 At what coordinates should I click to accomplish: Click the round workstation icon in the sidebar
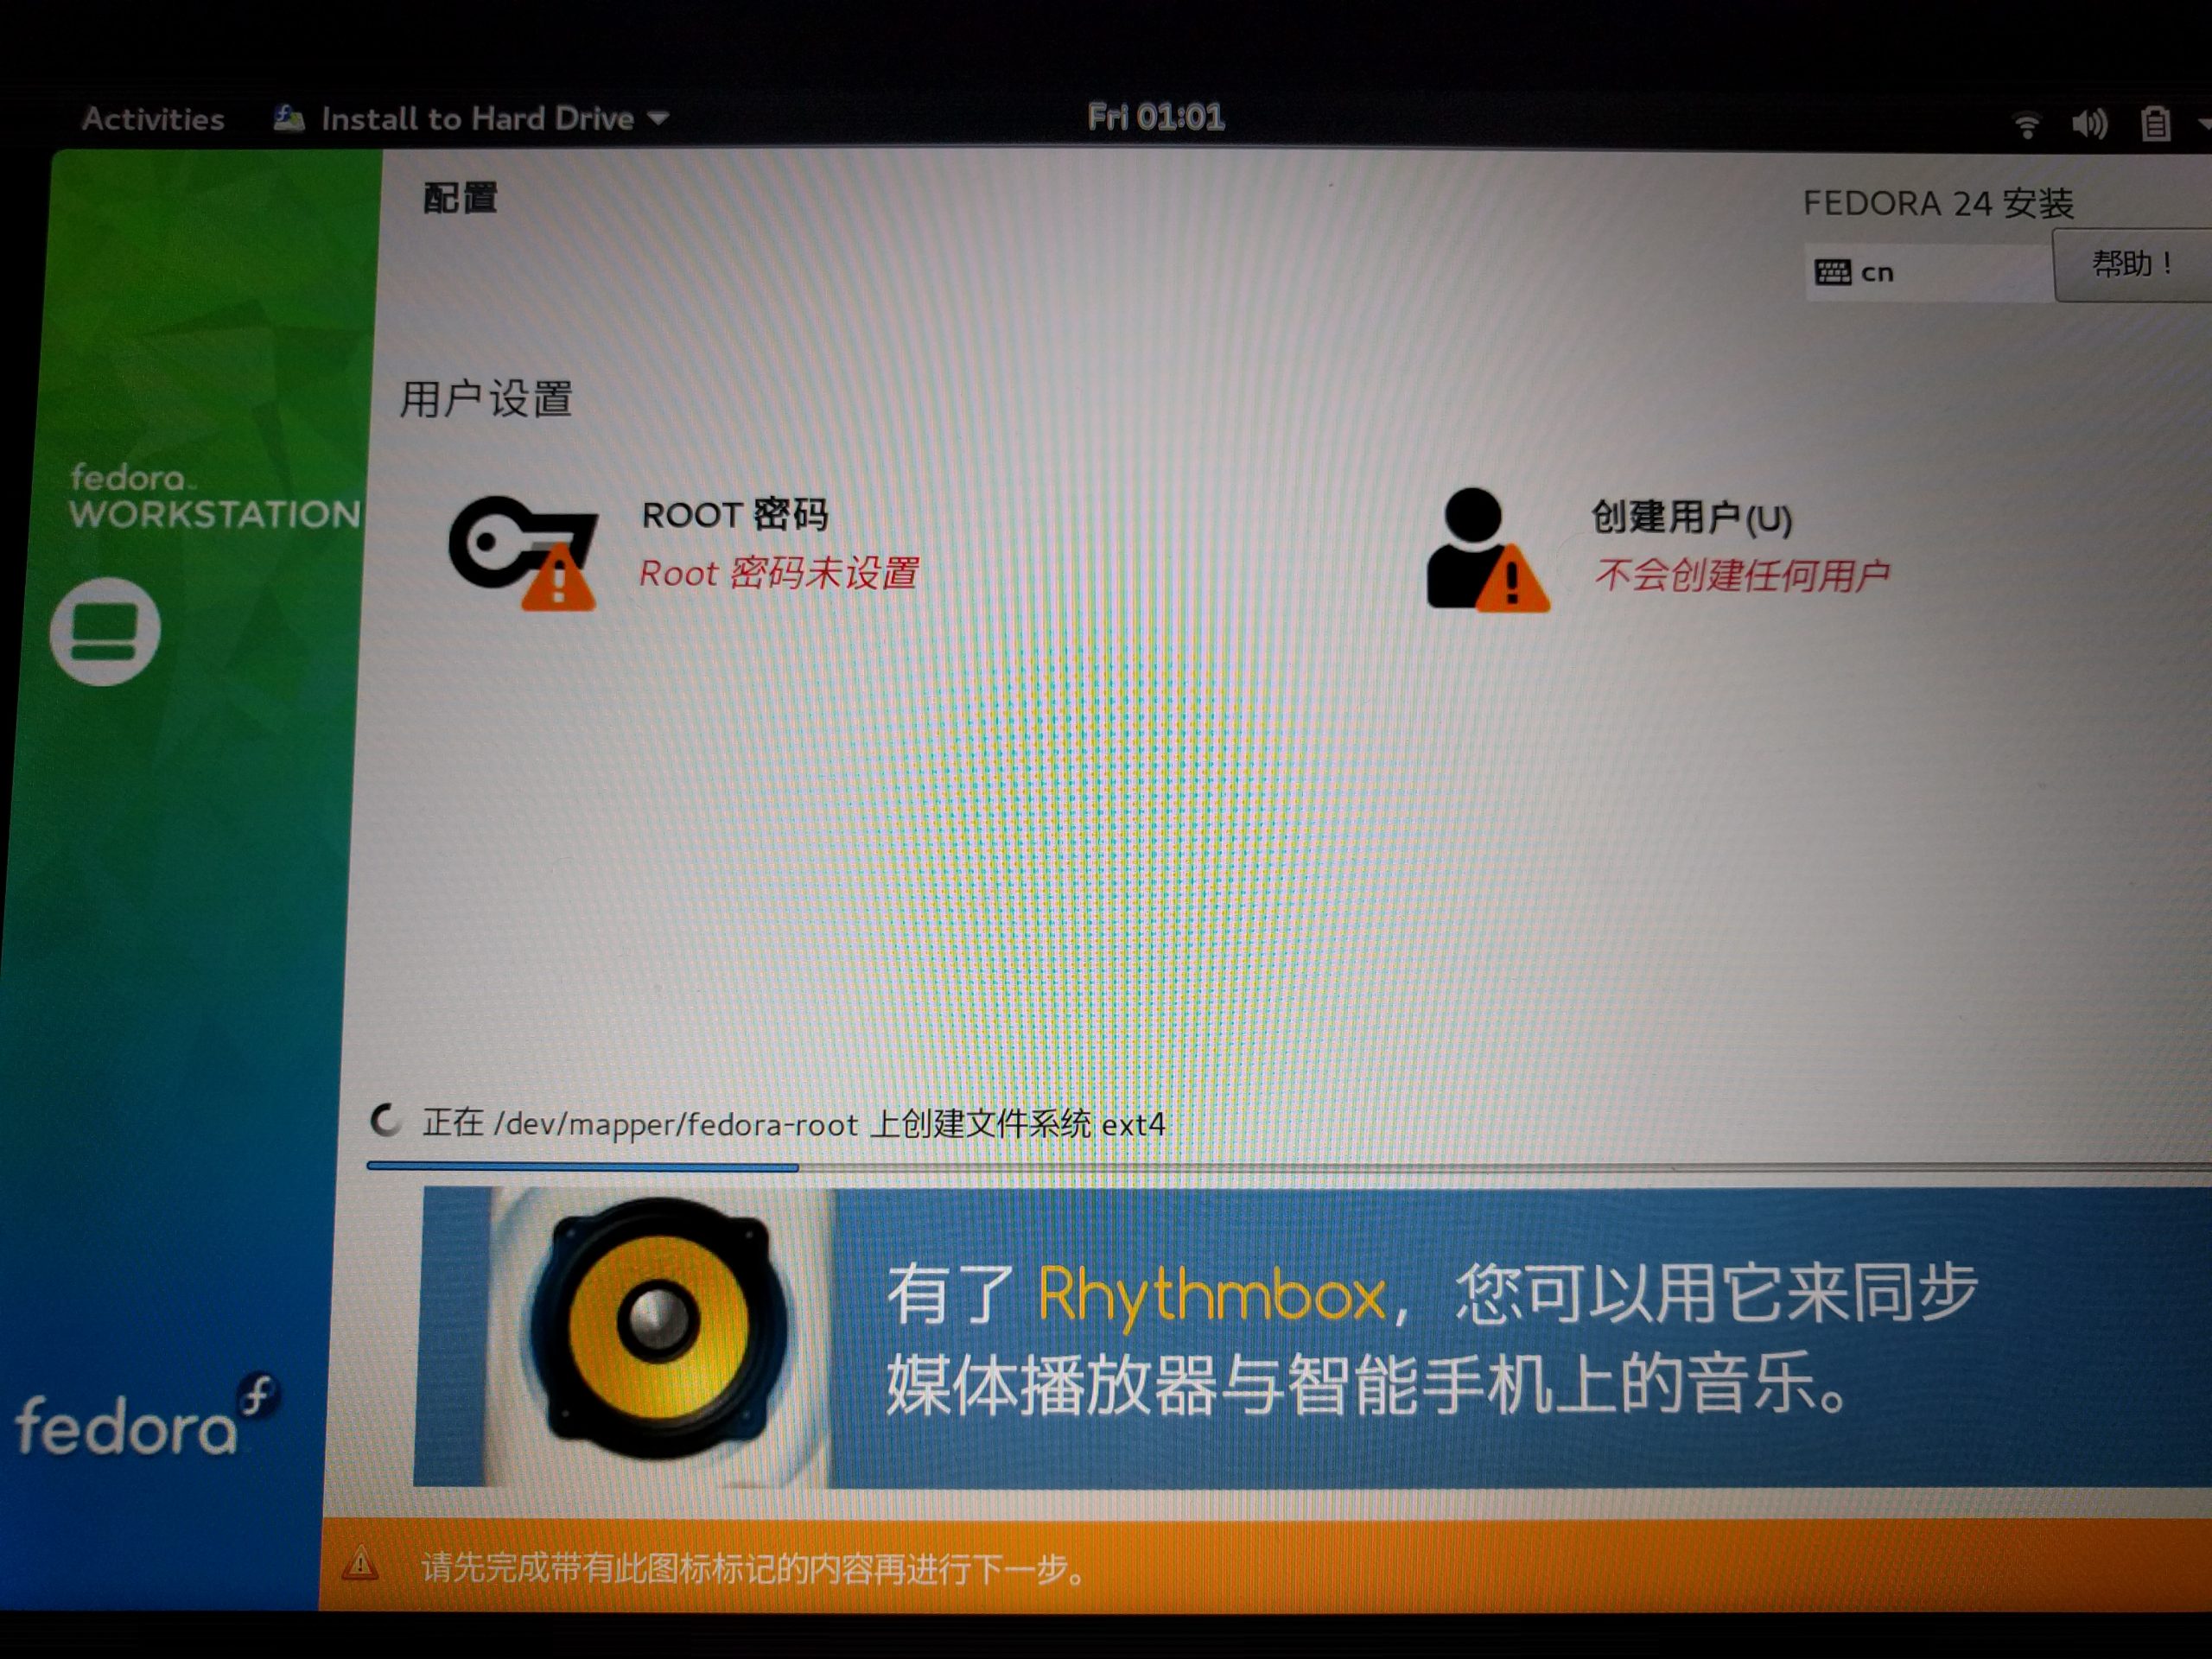pos(105,631)
